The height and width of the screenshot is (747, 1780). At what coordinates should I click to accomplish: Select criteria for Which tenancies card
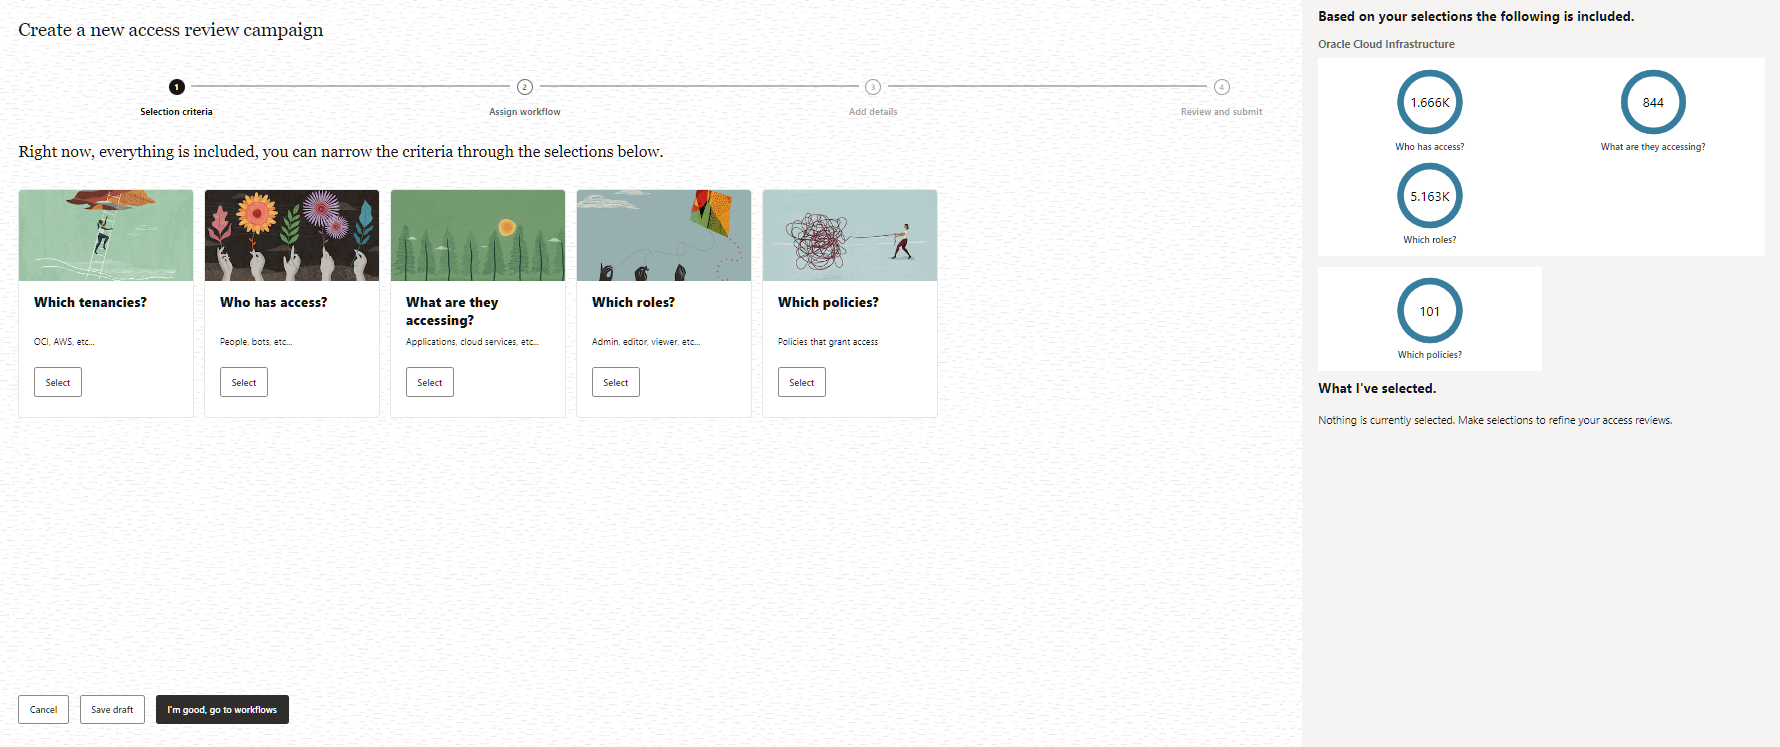[58, 382]
